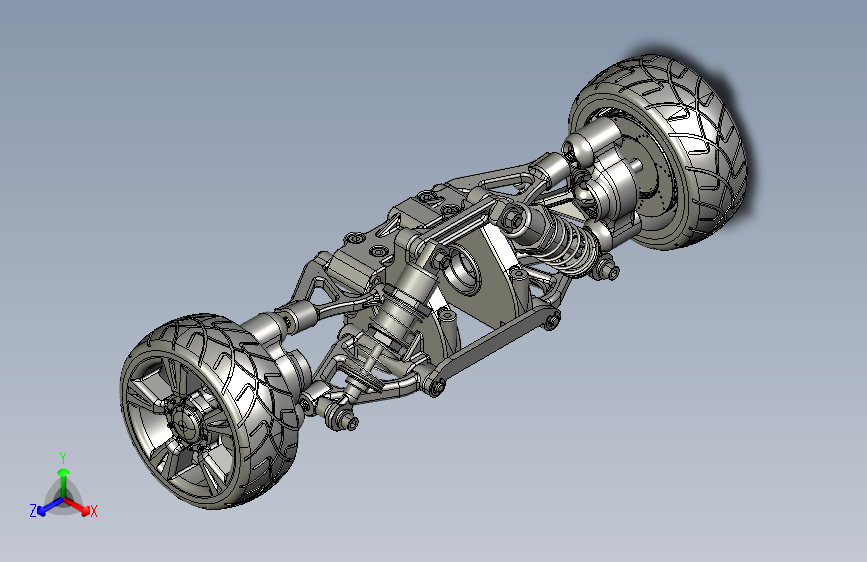Click the red X axis arrow of the triad
867x562 pixels.
(77, 506)
